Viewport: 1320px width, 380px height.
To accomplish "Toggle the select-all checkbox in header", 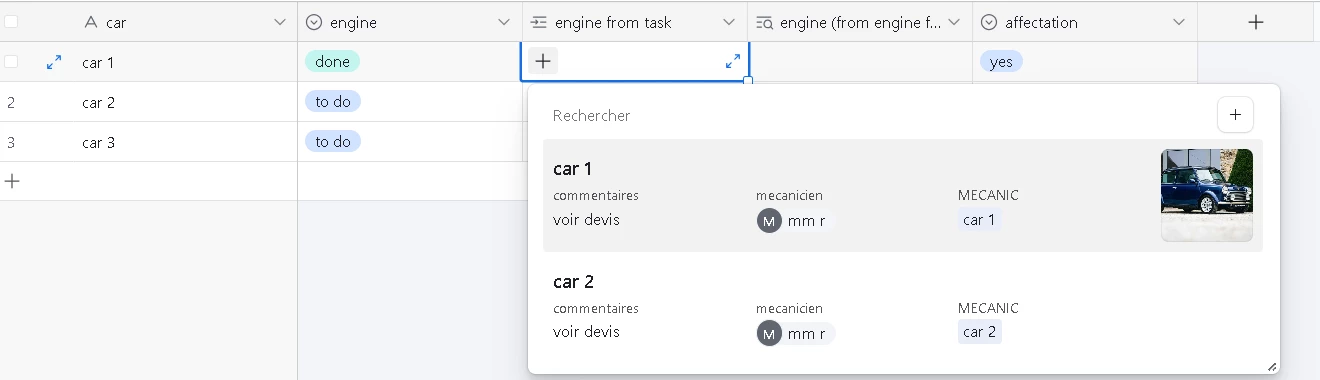I will [x=11, y=21].
